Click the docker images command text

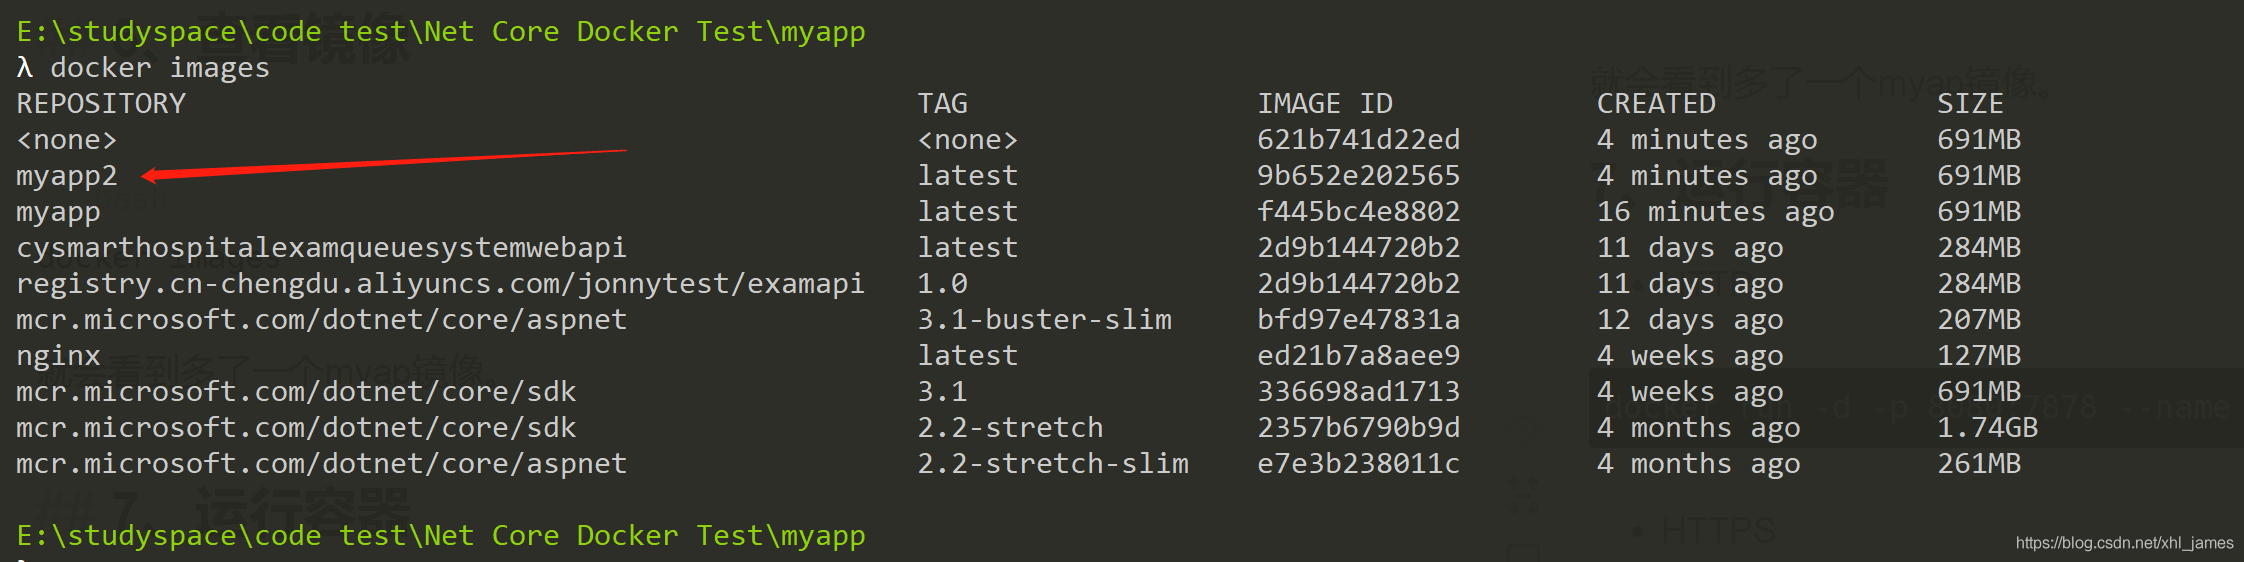(x=160, y=68)
